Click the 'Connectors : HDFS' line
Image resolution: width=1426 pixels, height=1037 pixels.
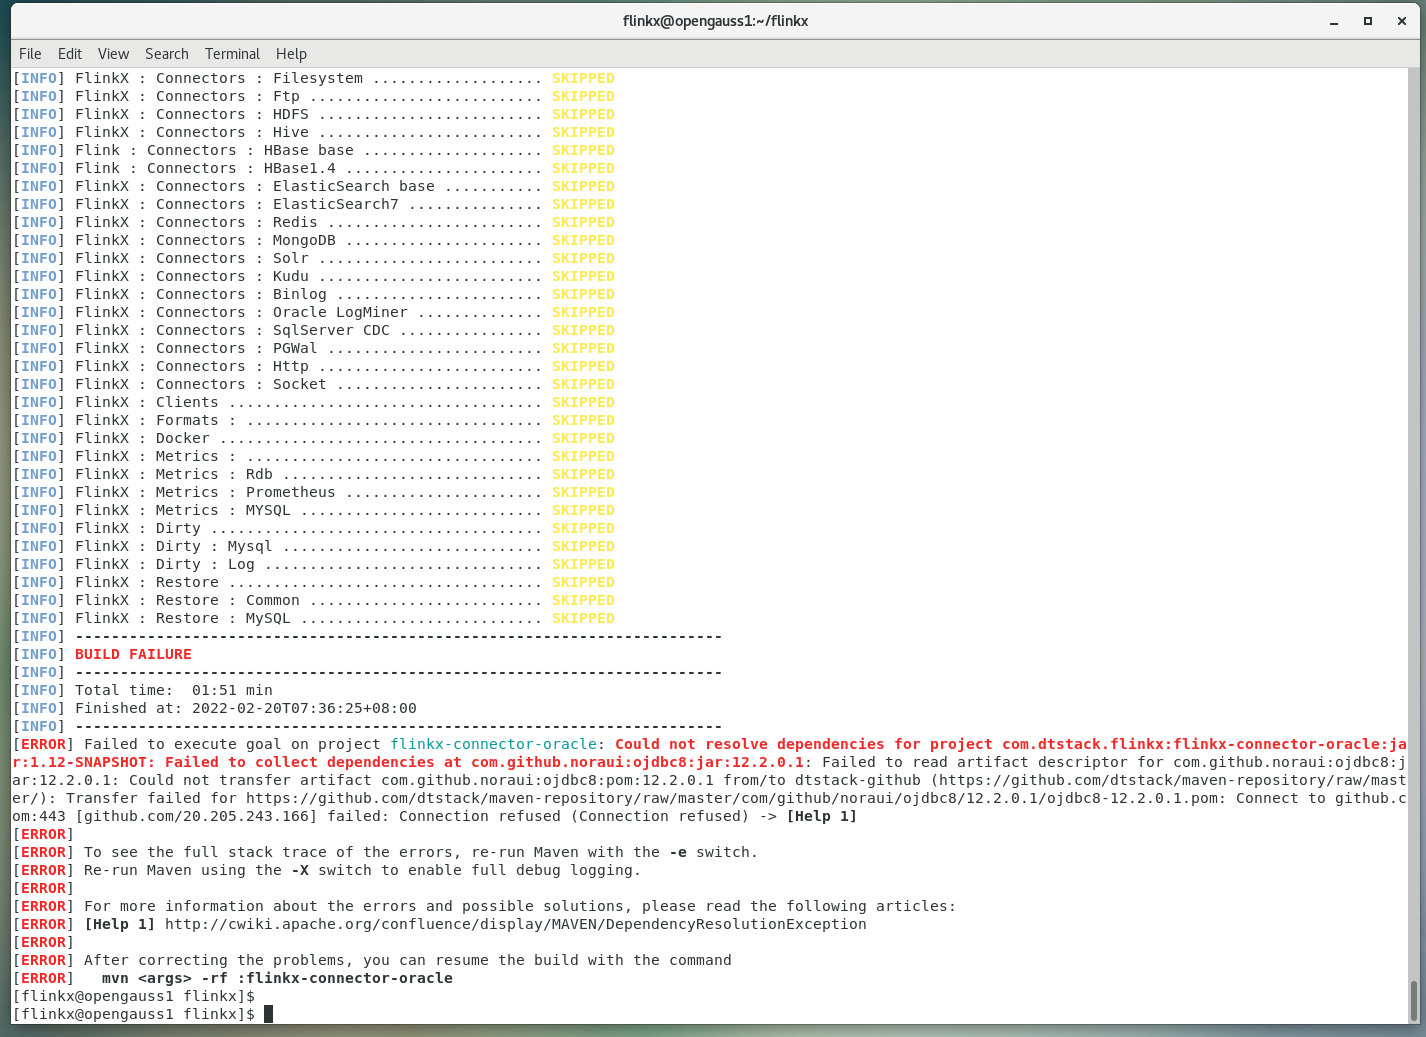[x=314, y=114]
